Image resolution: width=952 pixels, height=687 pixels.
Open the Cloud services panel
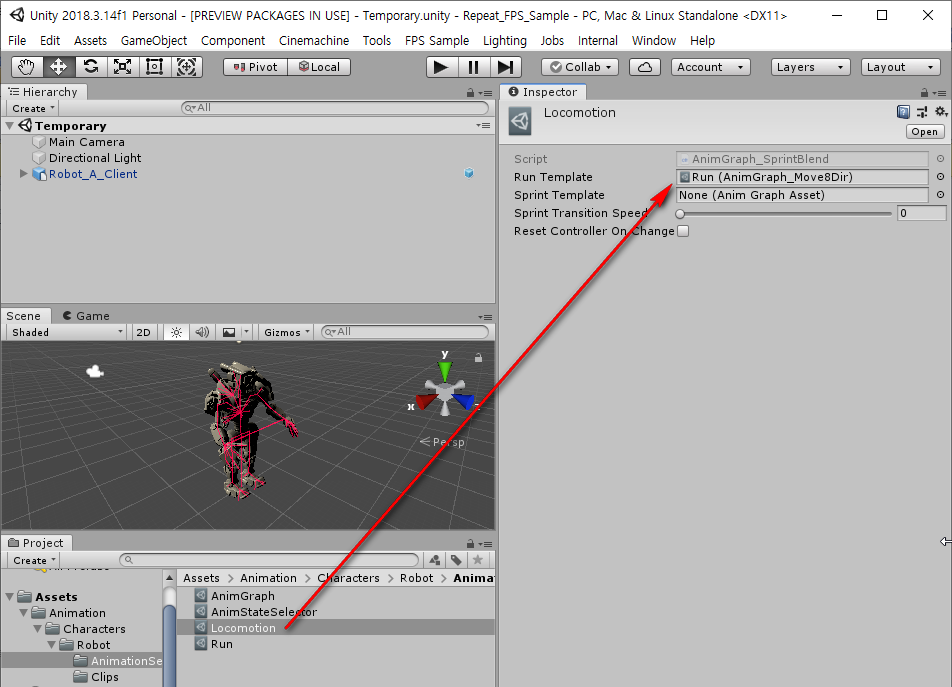(x=645, y=67)
